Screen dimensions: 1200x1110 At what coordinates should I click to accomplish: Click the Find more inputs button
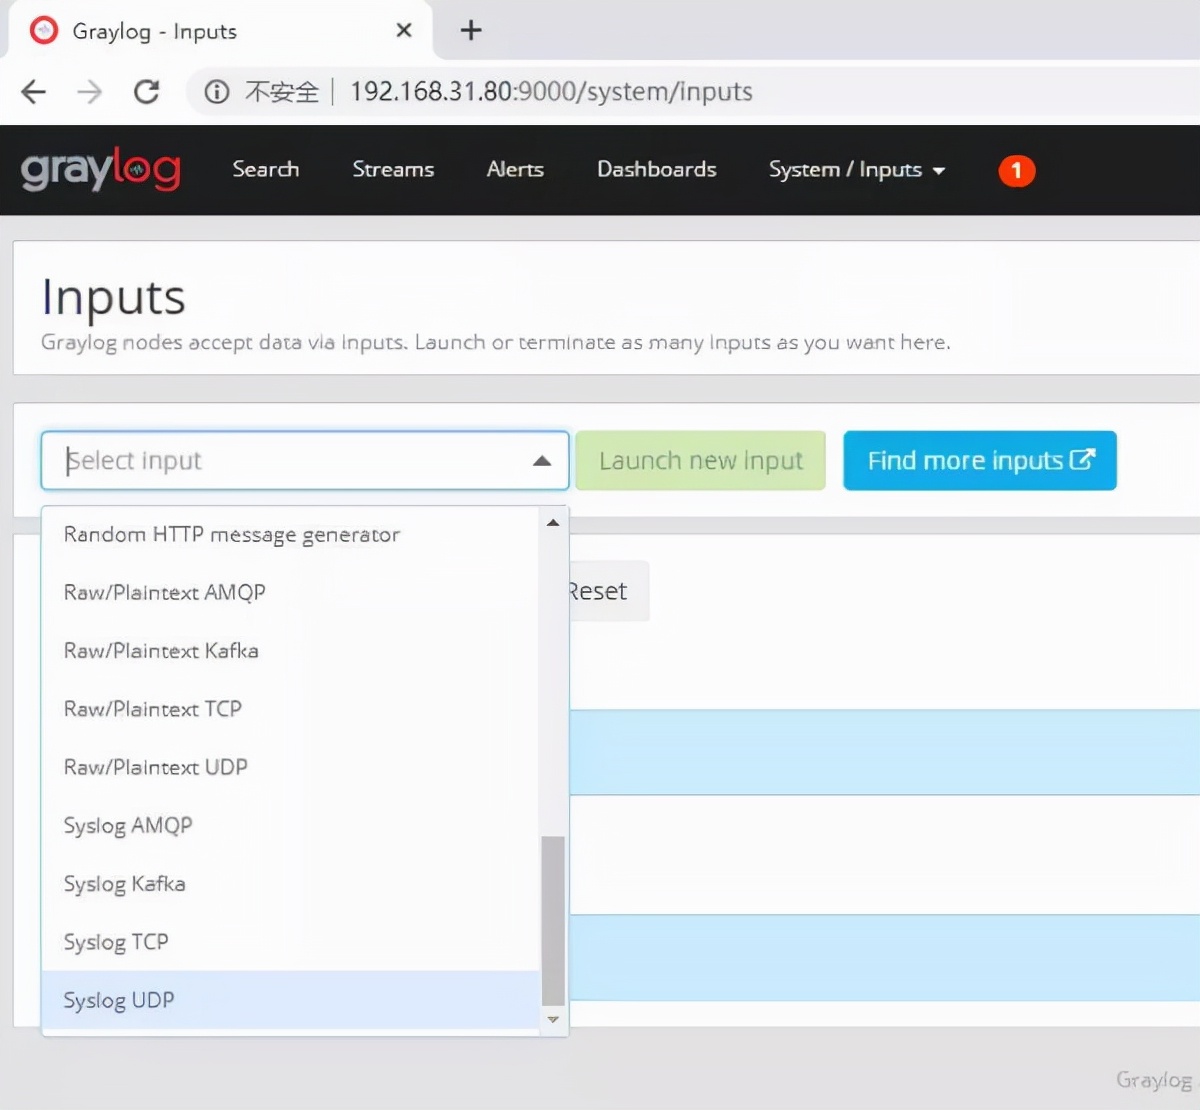[979, 460]
